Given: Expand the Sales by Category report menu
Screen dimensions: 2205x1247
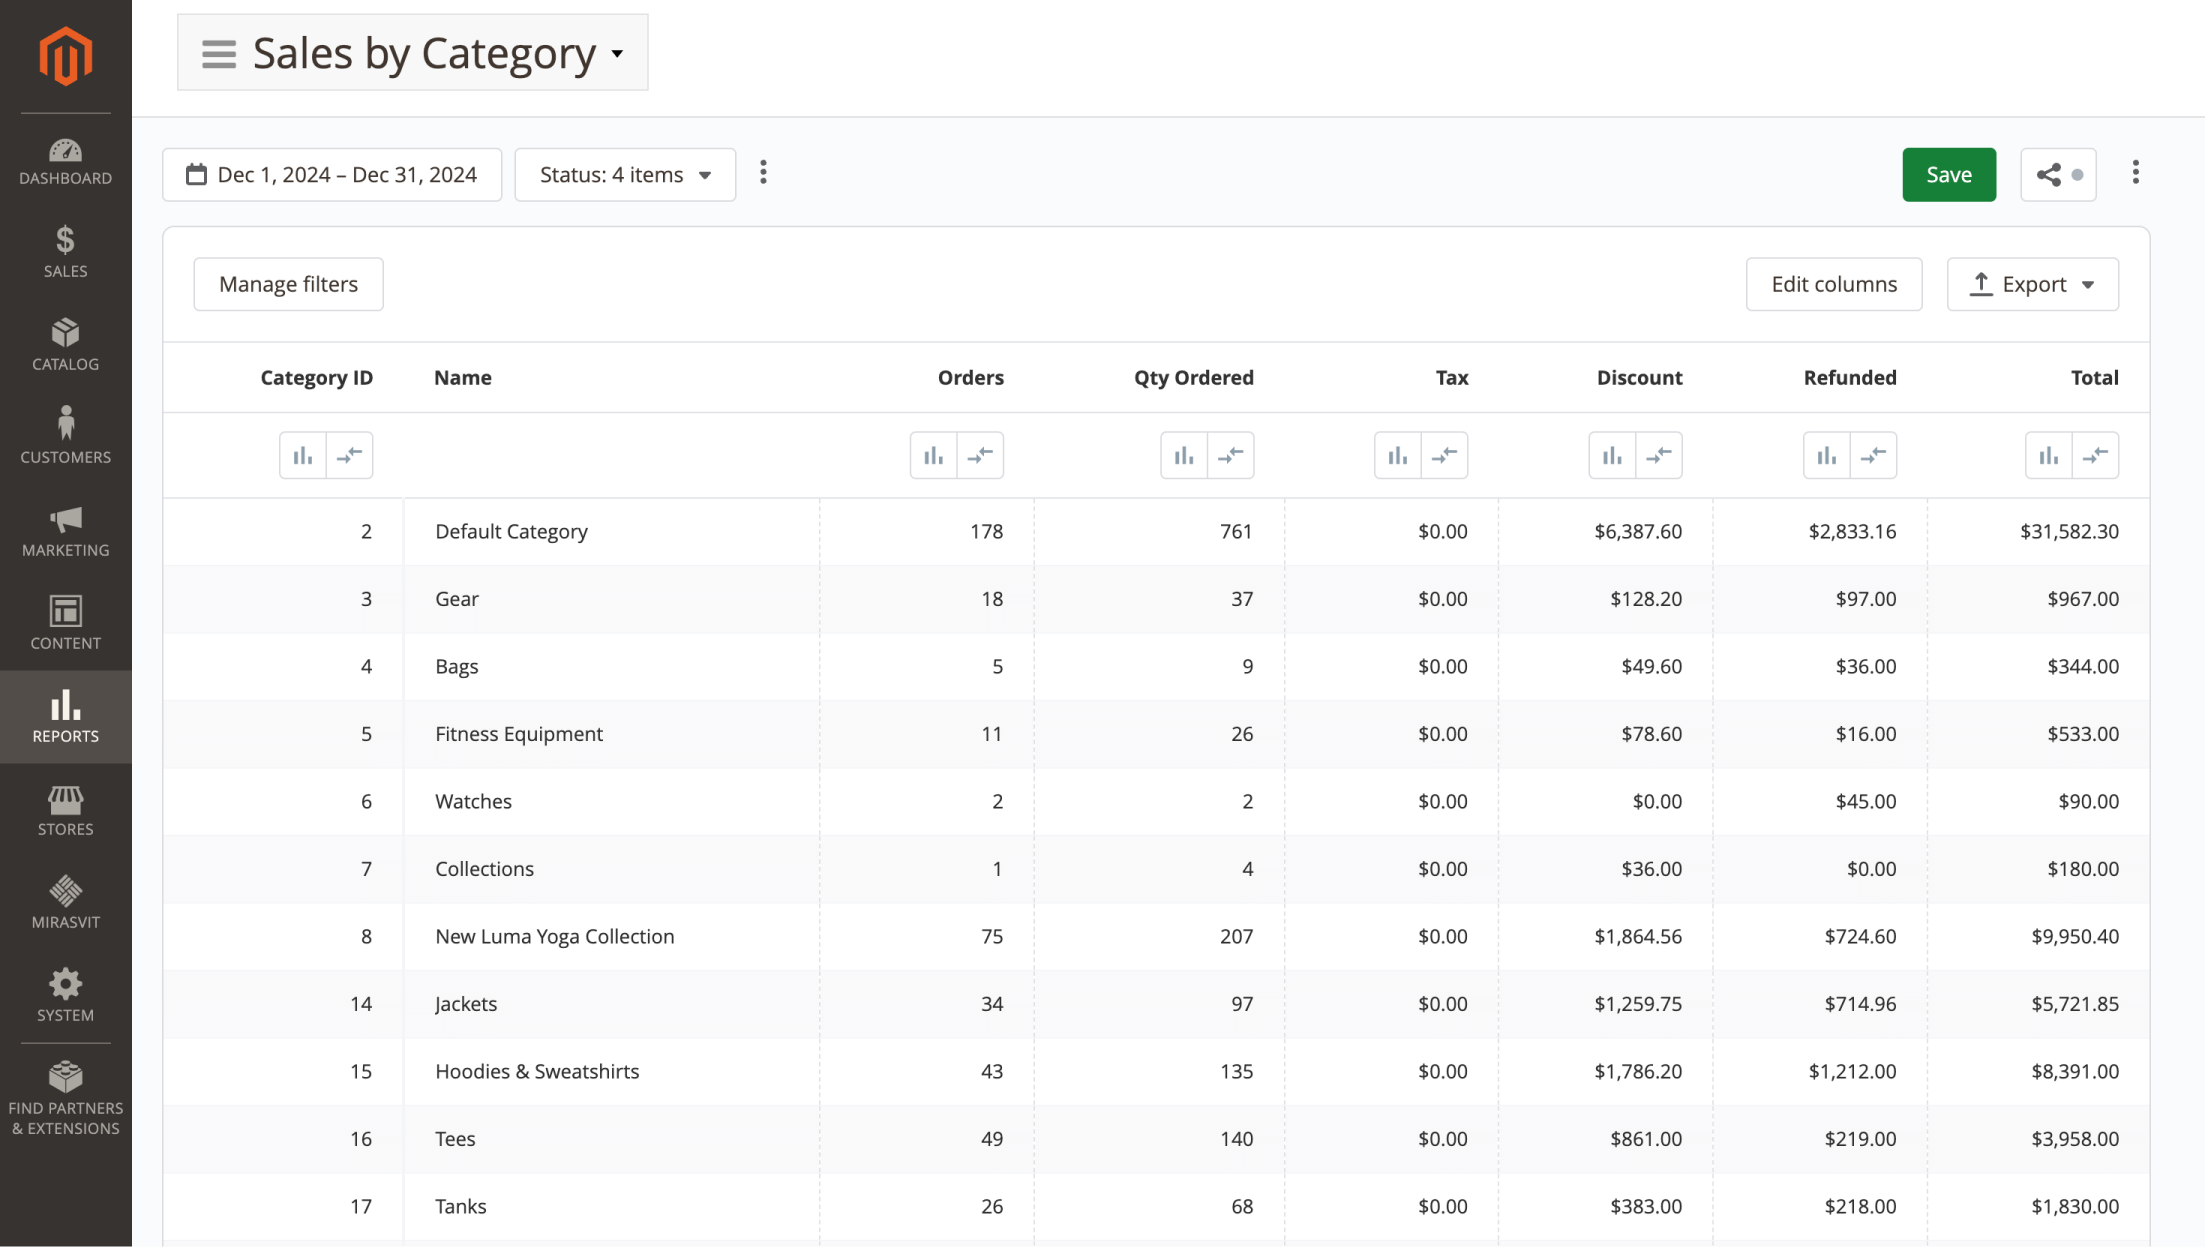Looking at the screenshot, I should click(412, 52).
